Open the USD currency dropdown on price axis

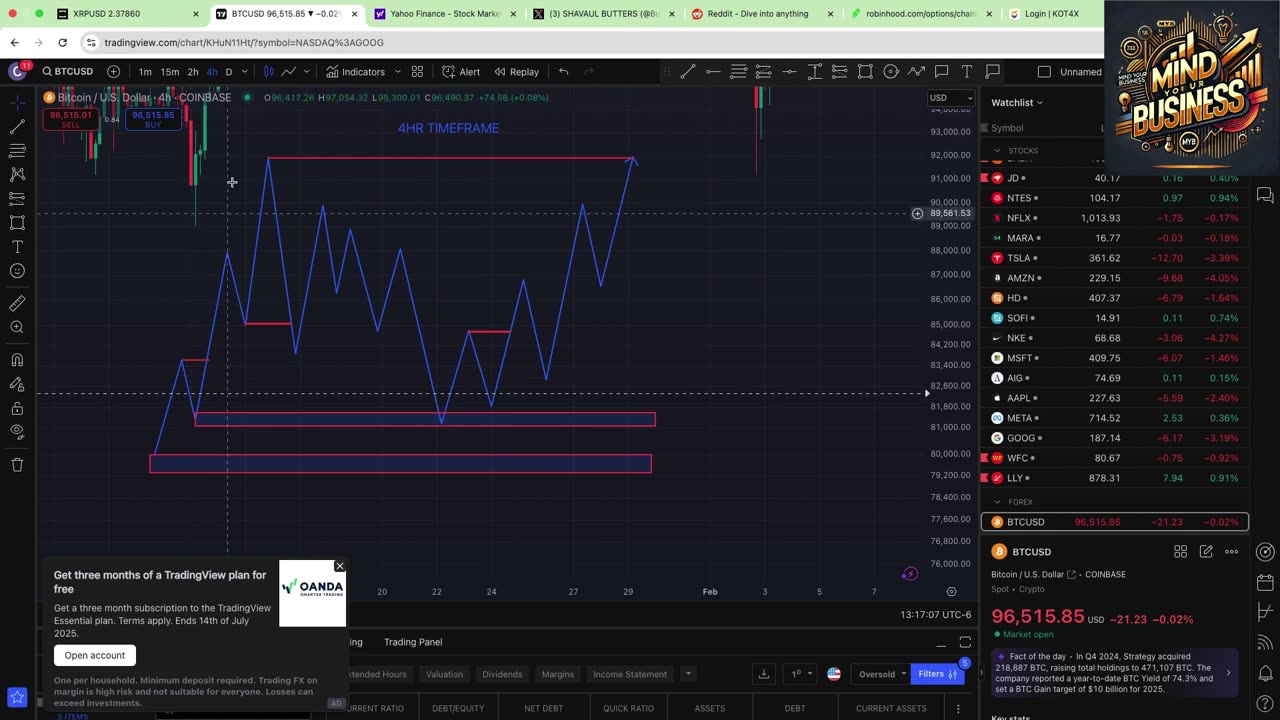pos(950,97)
